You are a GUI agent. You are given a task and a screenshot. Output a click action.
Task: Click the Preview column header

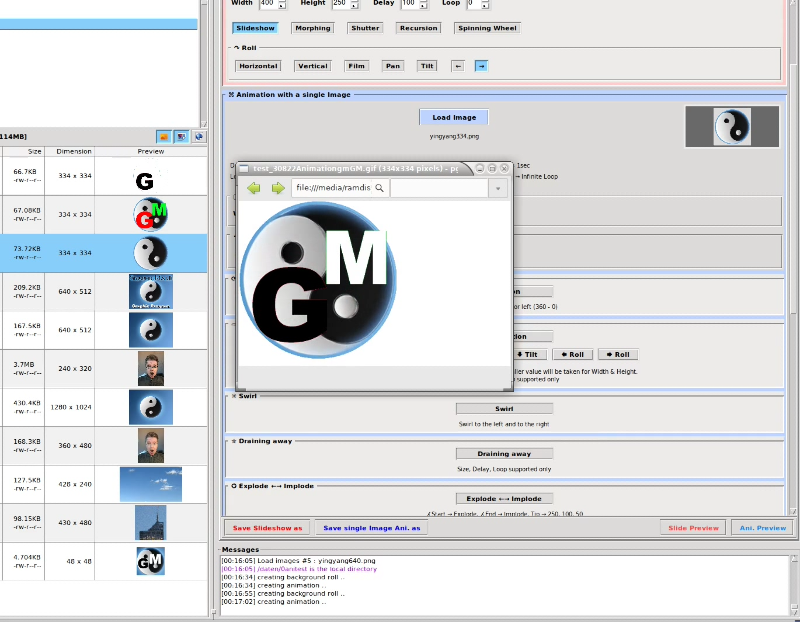151,152
